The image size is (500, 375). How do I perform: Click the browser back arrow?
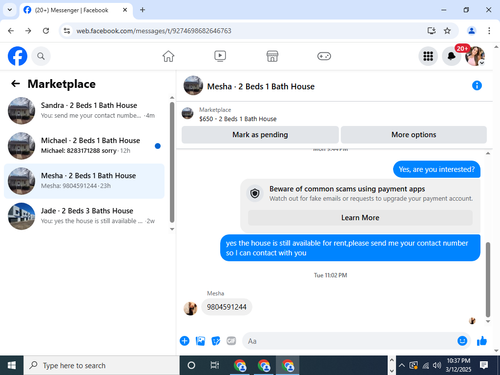point(11,31)
